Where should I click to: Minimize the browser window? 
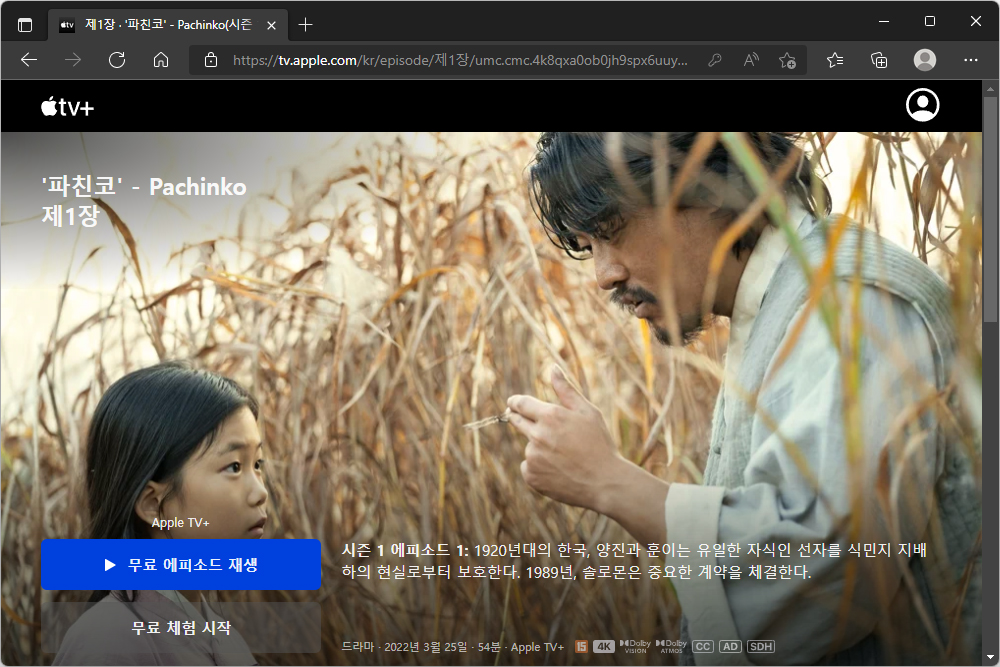(x=884, y=21)
